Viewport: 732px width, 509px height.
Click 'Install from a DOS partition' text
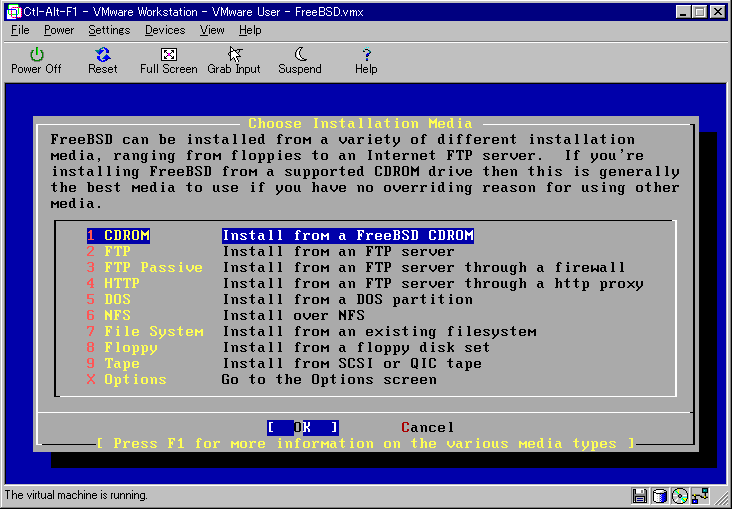(x=347, y=299)
